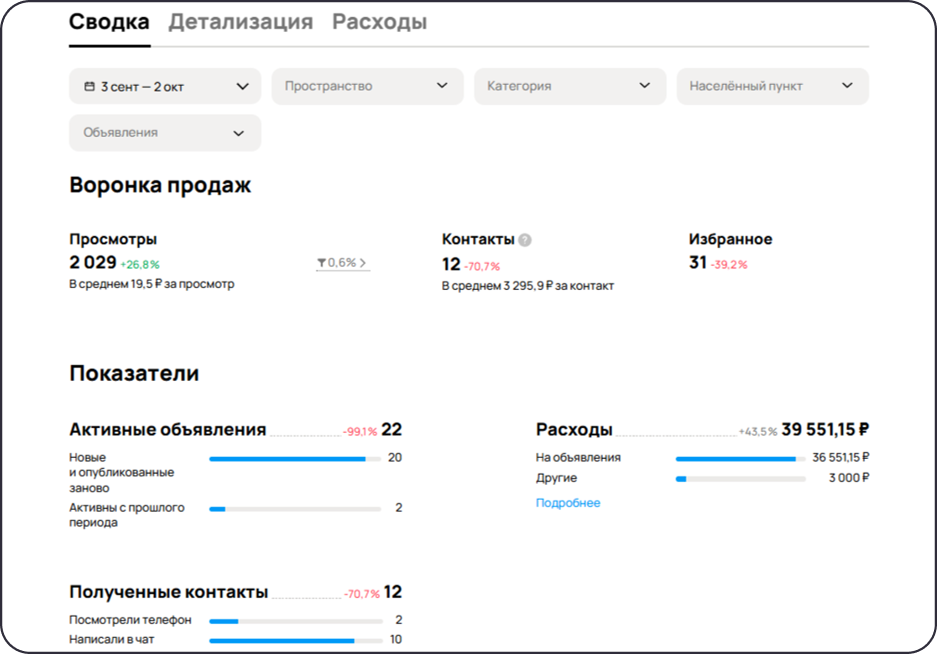Click the Избранное count 31

tap(697, 262)
